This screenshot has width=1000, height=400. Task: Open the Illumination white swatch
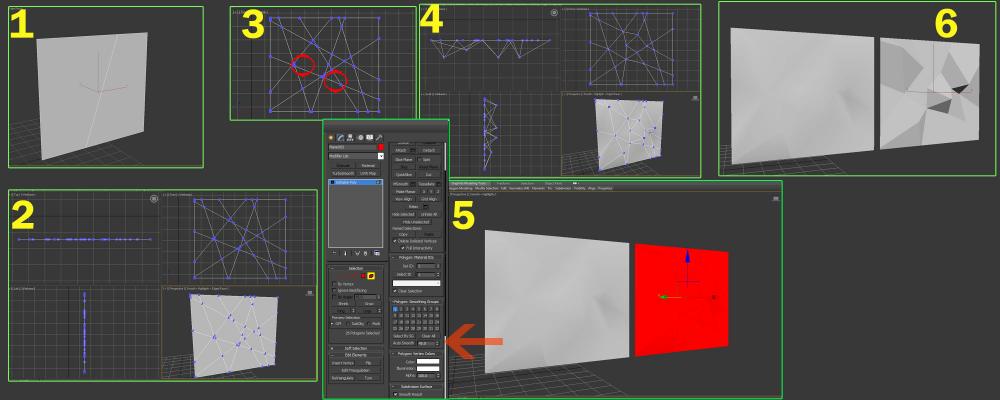pyautogui.click(x=428, y=369)
